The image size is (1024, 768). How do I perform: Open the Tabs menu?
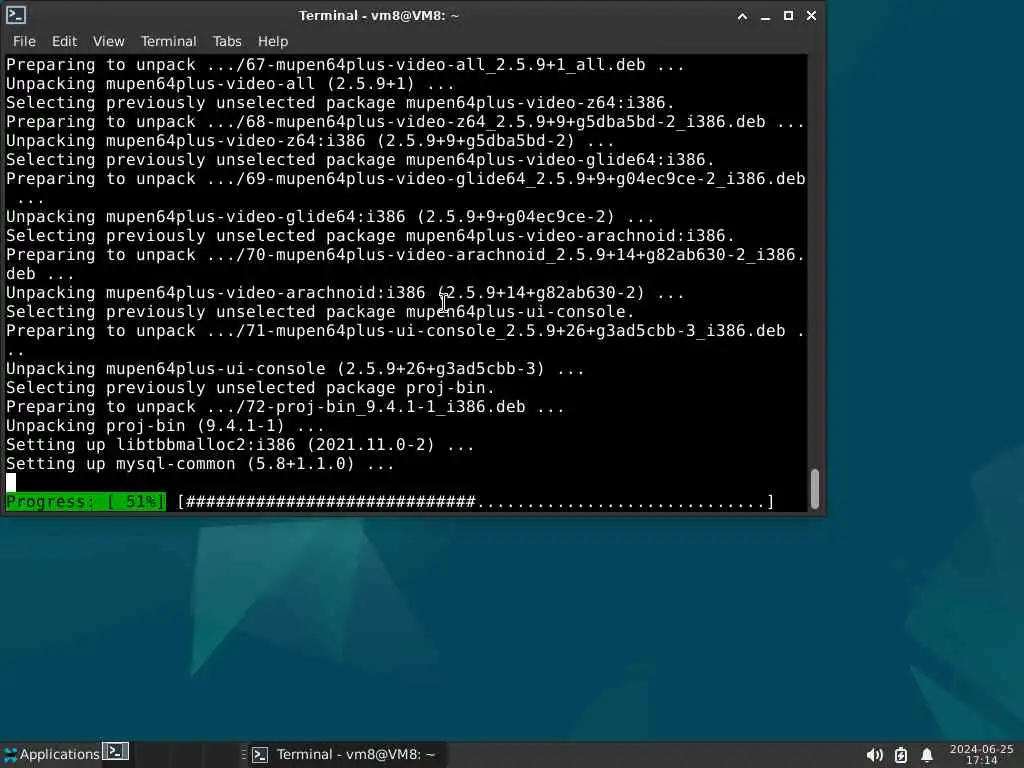(x=227, y=41)
